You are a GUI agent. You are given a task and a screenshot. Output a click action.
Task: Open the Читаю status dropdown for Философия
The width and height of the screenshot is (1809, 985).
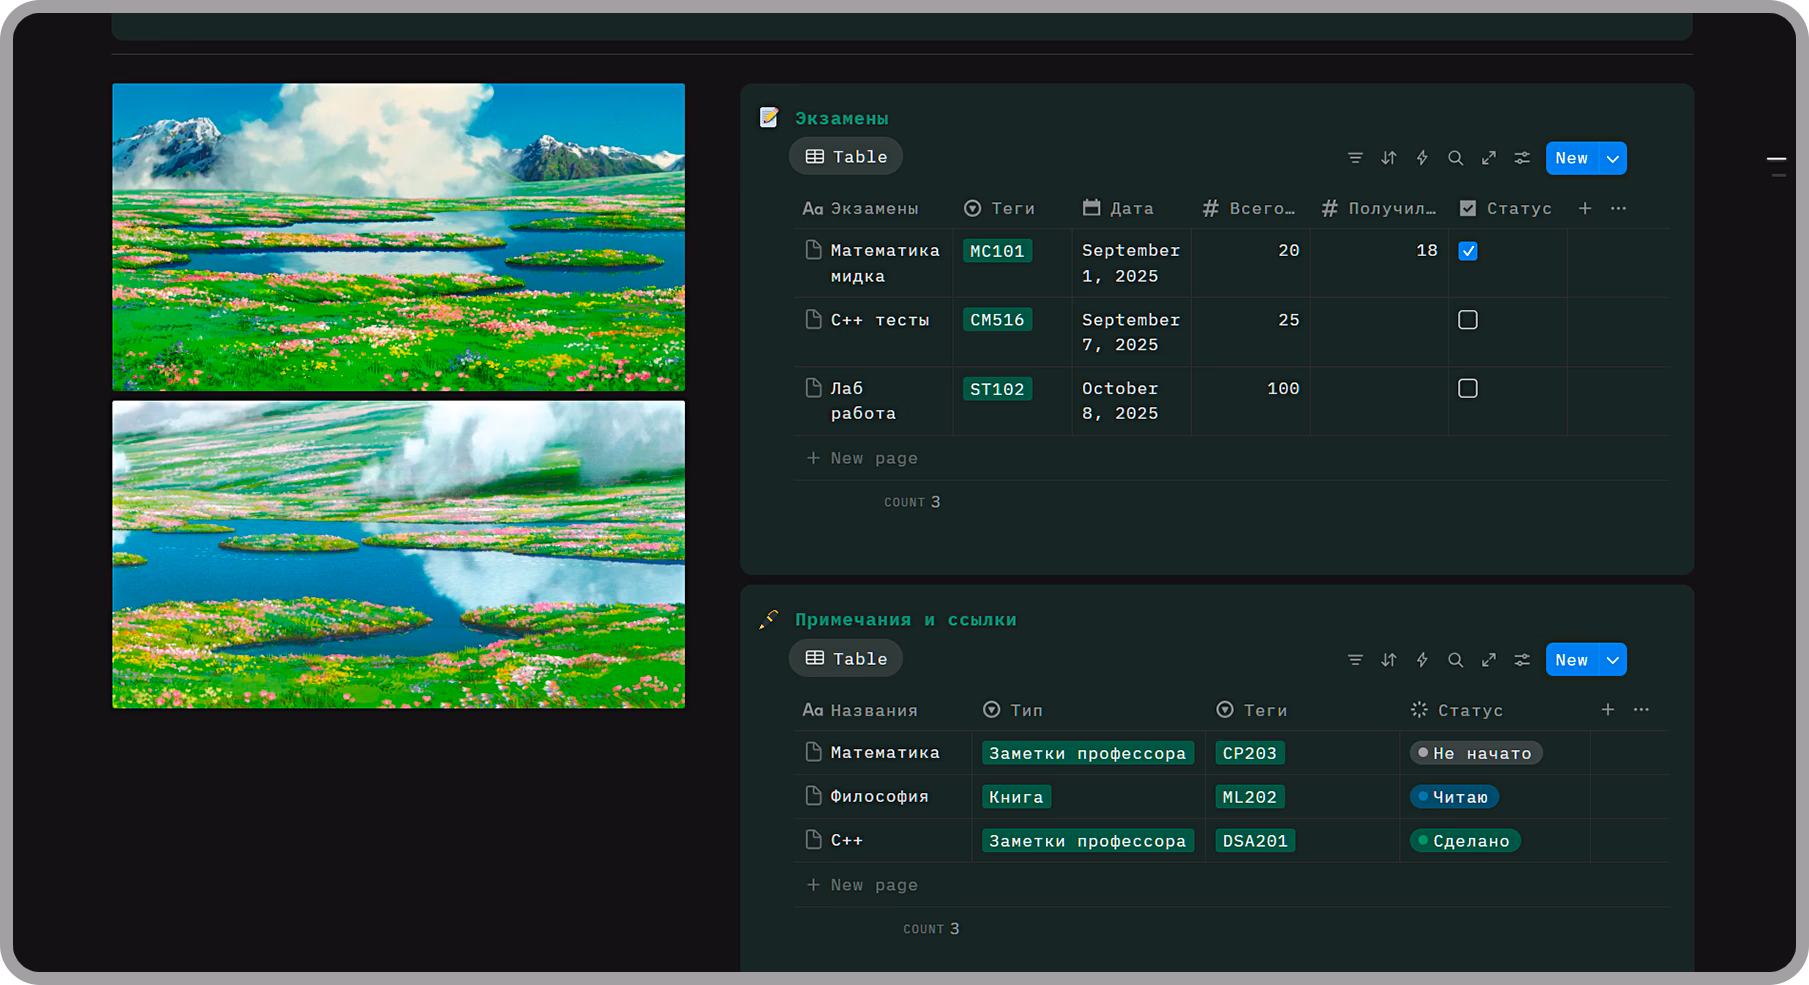1454,797
